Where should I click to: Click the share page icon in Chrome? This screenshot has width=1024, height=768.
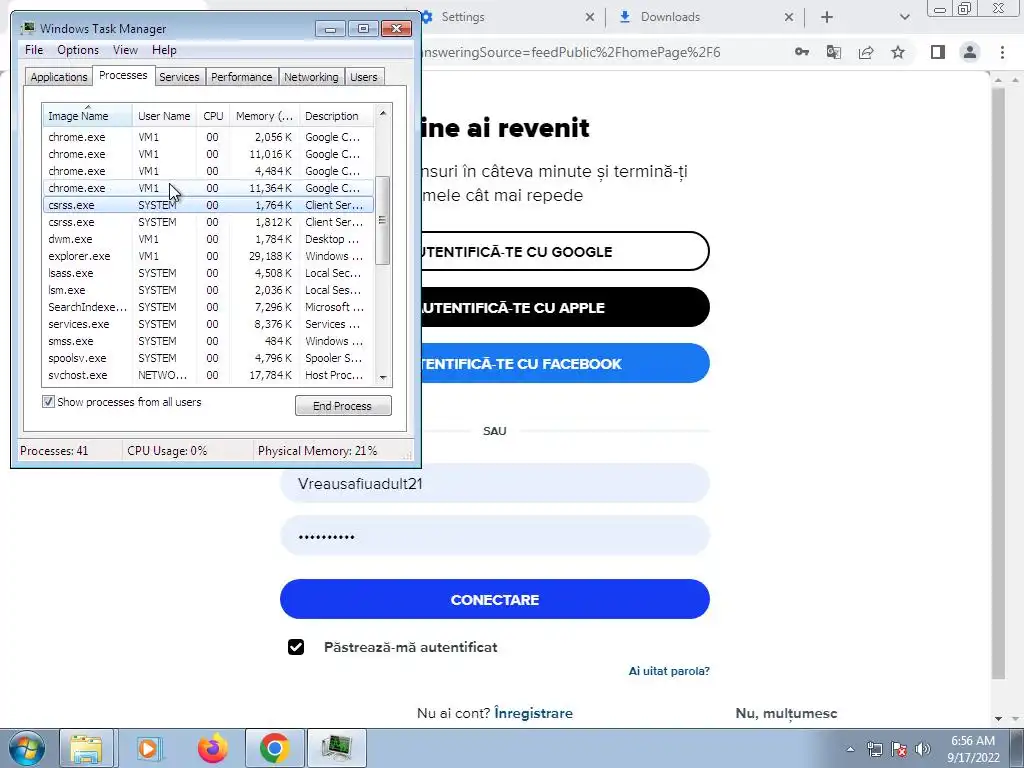click(866, 52)
